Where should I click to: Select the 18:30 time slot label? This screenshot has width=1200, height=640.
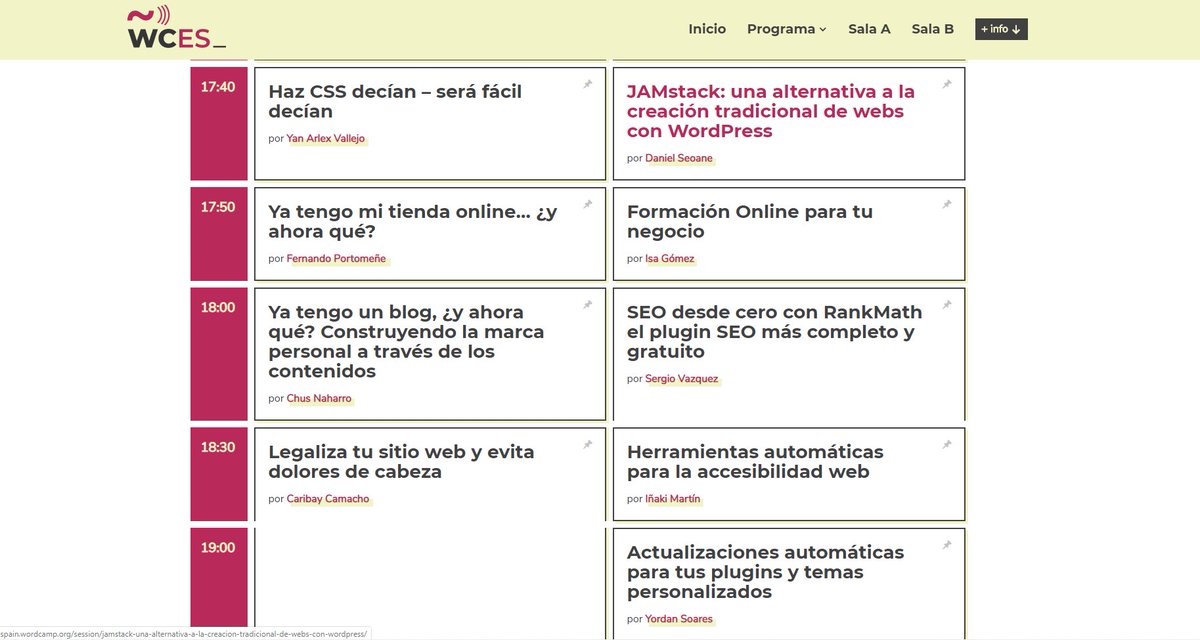[218, 447]
